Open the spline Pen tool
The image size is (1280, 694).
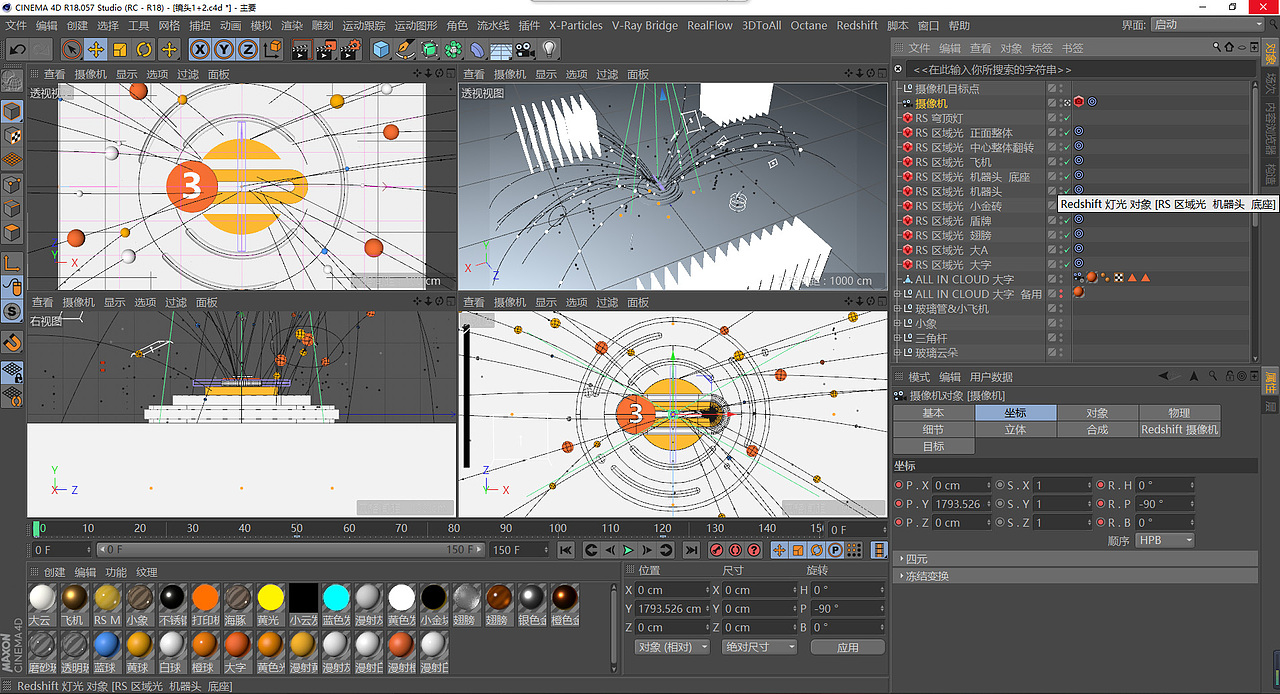click(x=405, y=49)
